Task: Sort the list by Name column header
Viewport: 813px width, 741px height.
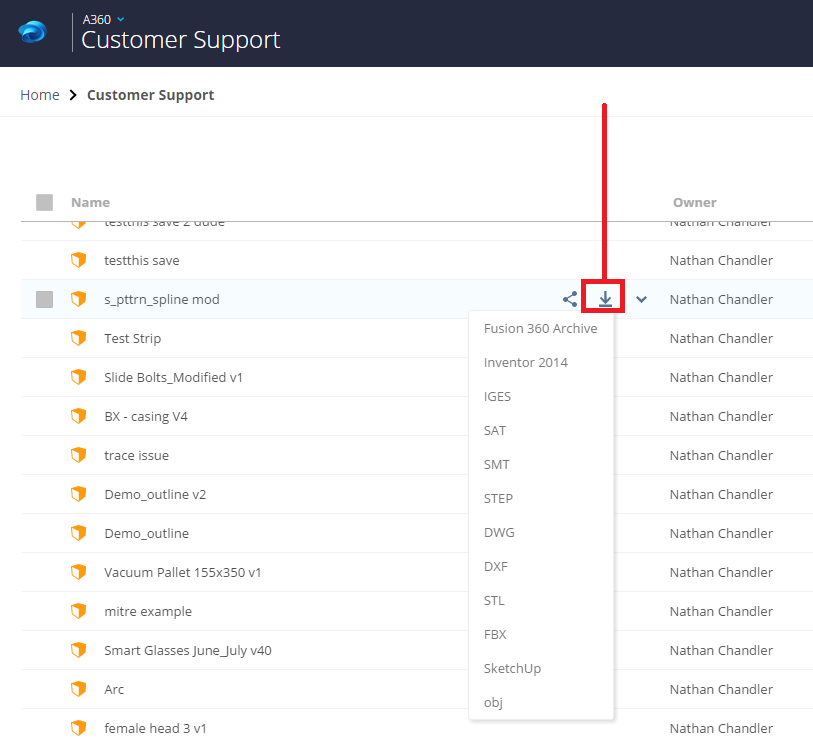Action: pos(90,202)
